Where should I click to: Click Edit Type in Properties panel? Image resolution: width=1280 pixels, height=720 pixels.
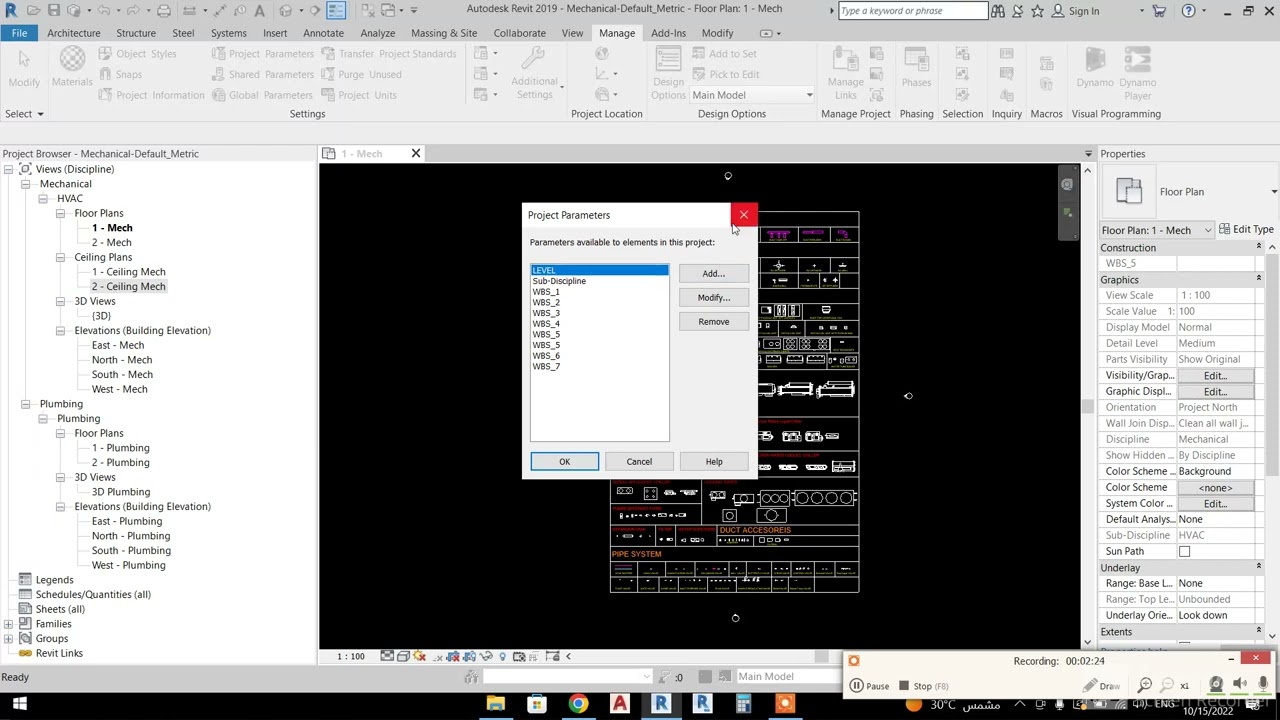pos(1246,230)
